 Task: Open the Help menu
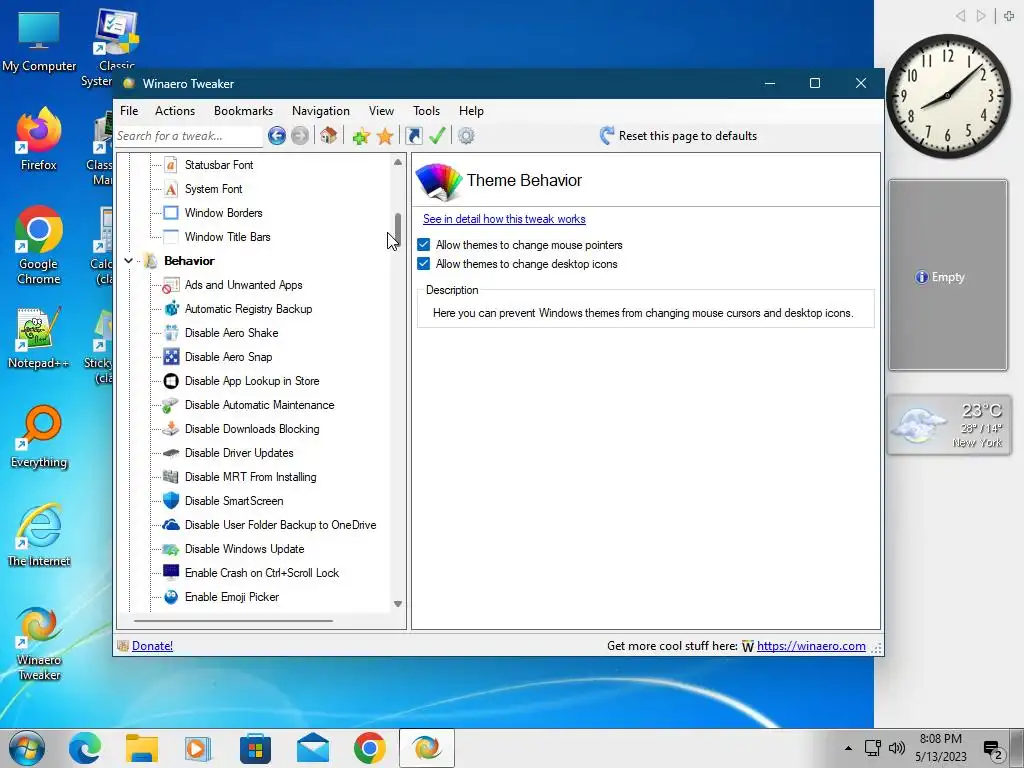click(471, 111)
